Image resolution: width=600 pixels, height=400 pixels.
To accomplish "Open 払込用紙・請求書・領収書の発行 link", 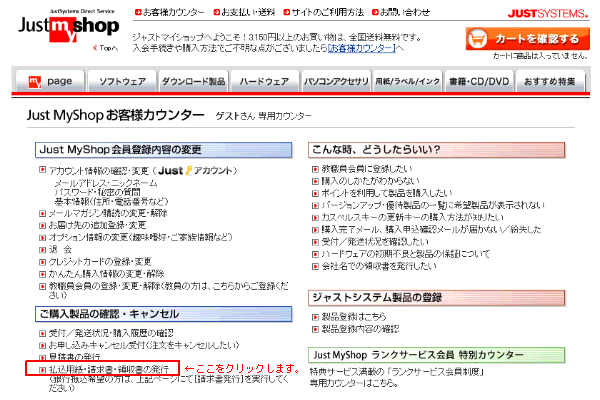I will 109,369.
